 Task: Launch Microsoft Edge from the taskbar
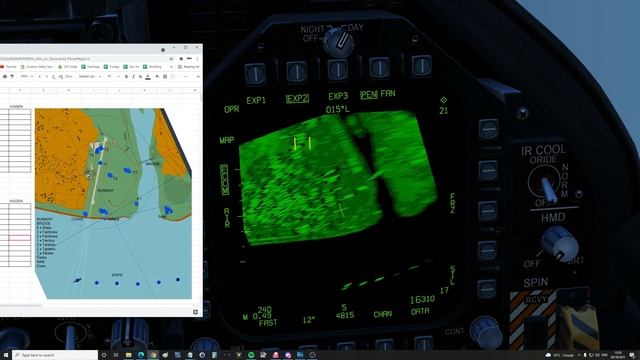[141, 355]
